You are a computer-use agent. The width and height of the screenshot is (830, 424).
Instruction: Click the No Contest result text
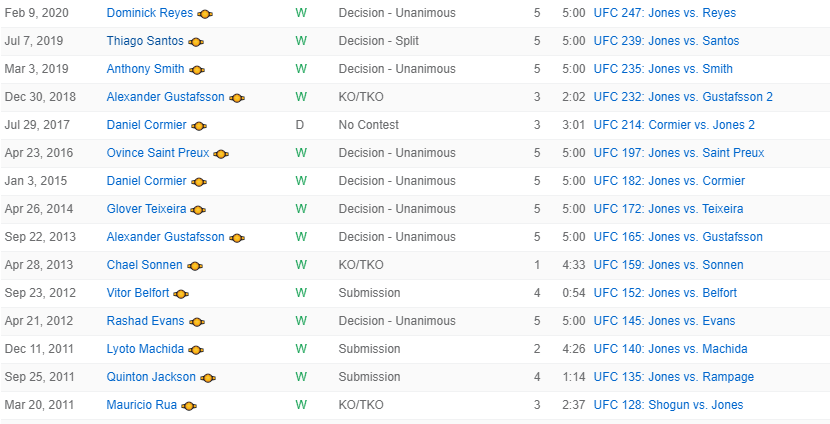tap(369, 125)
